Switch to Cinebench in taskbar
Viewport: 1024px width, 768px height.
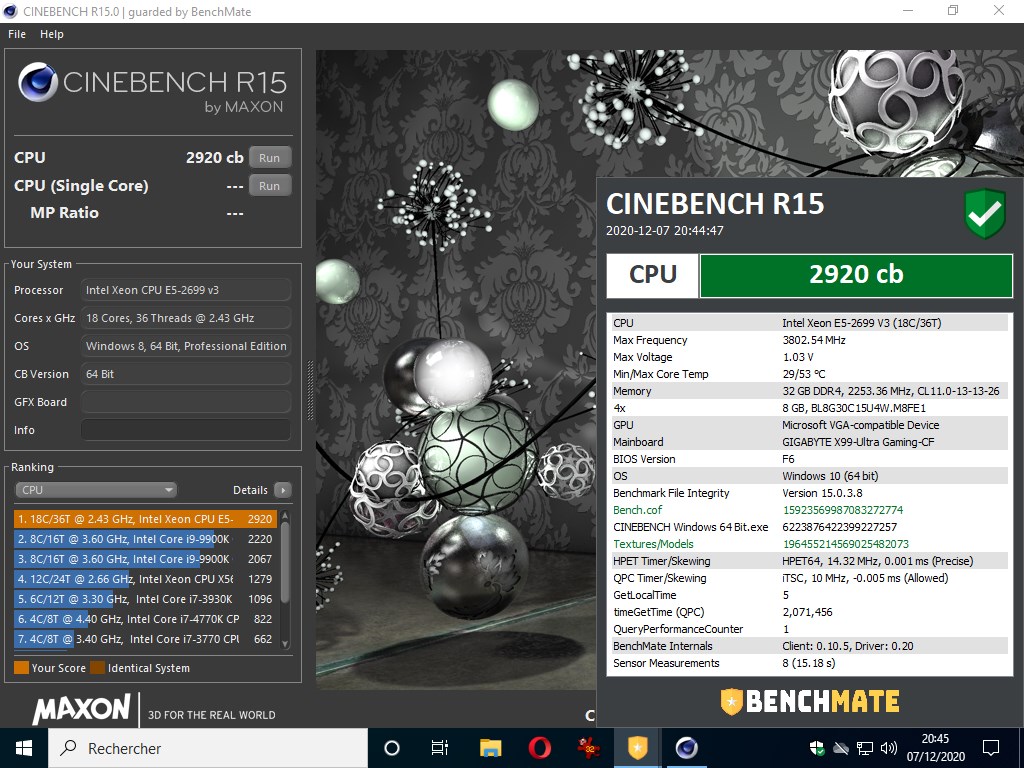[686, 748]
